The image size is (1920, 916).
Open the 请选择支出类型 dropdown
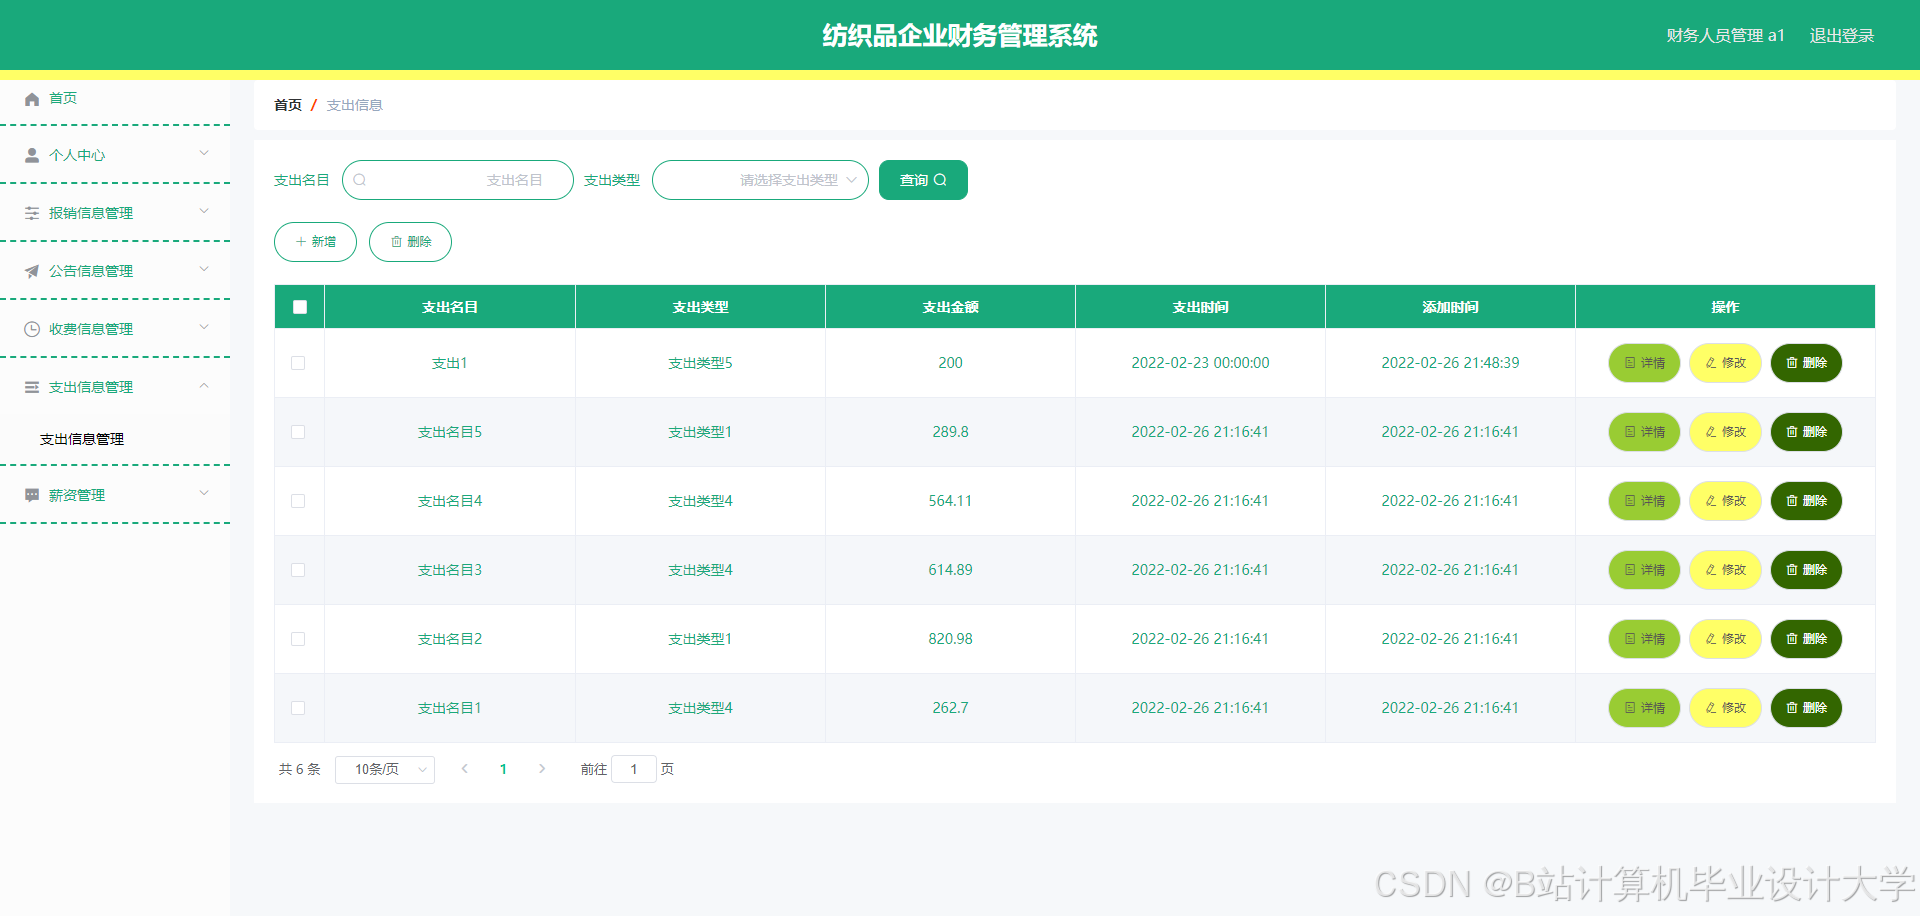tap(760, 180)
